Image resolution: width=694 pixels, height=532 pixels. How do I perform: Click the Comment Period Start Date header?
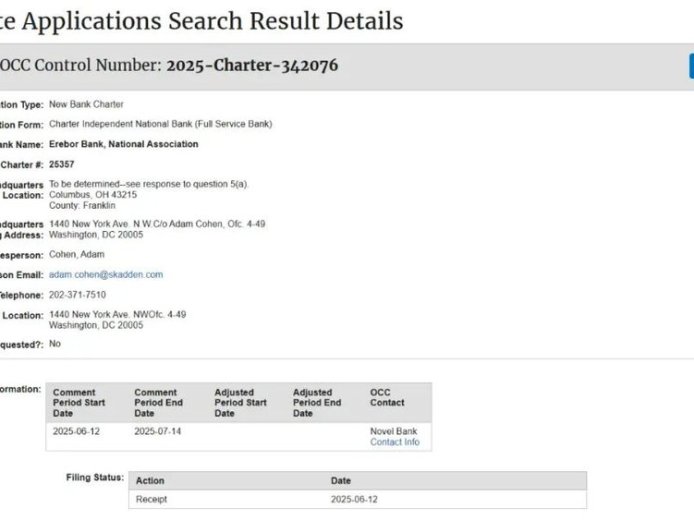[79, 403]
